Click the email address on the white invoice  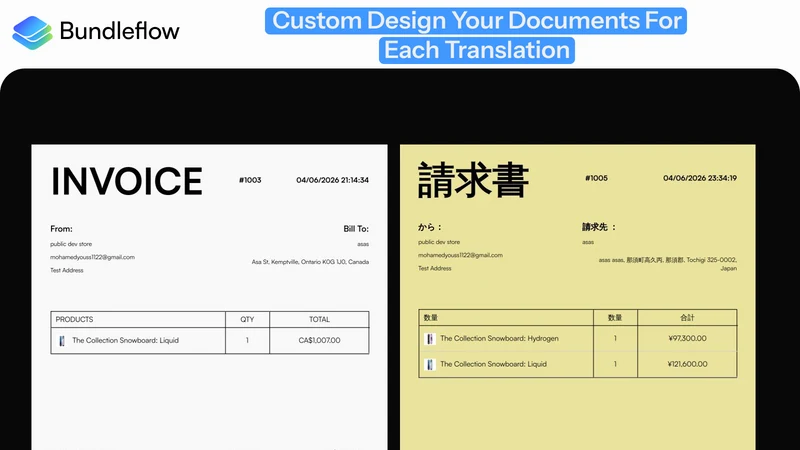pyautogui.click(x=92, y=257)
